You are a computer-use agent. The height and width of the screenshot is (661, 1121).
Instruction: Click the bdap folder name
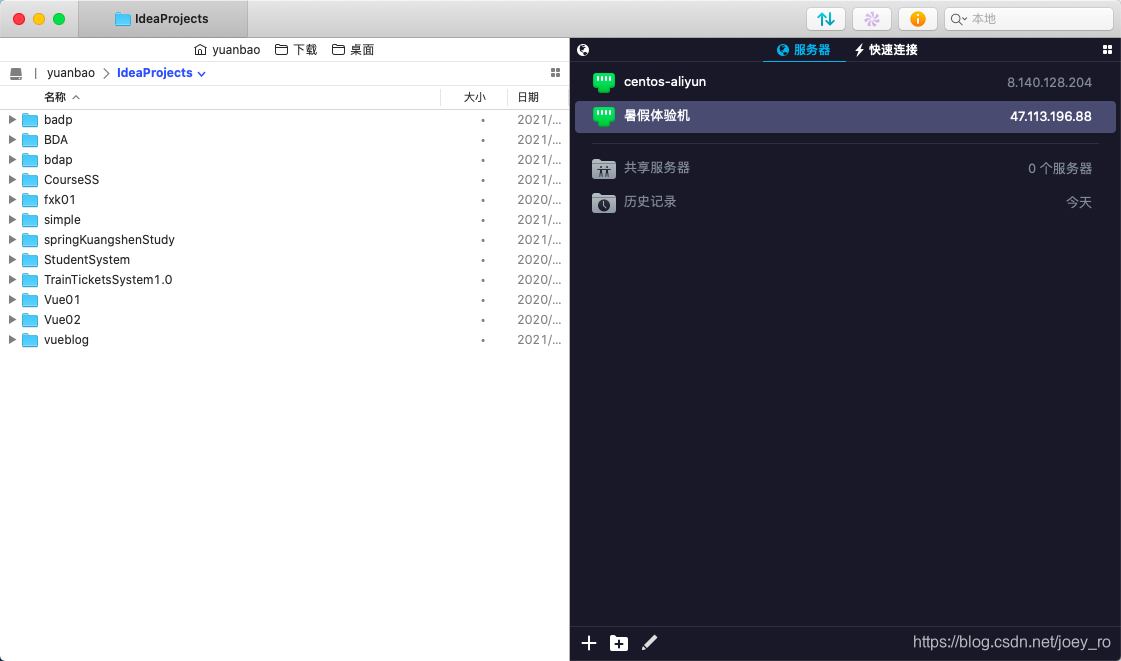[58, 159]
